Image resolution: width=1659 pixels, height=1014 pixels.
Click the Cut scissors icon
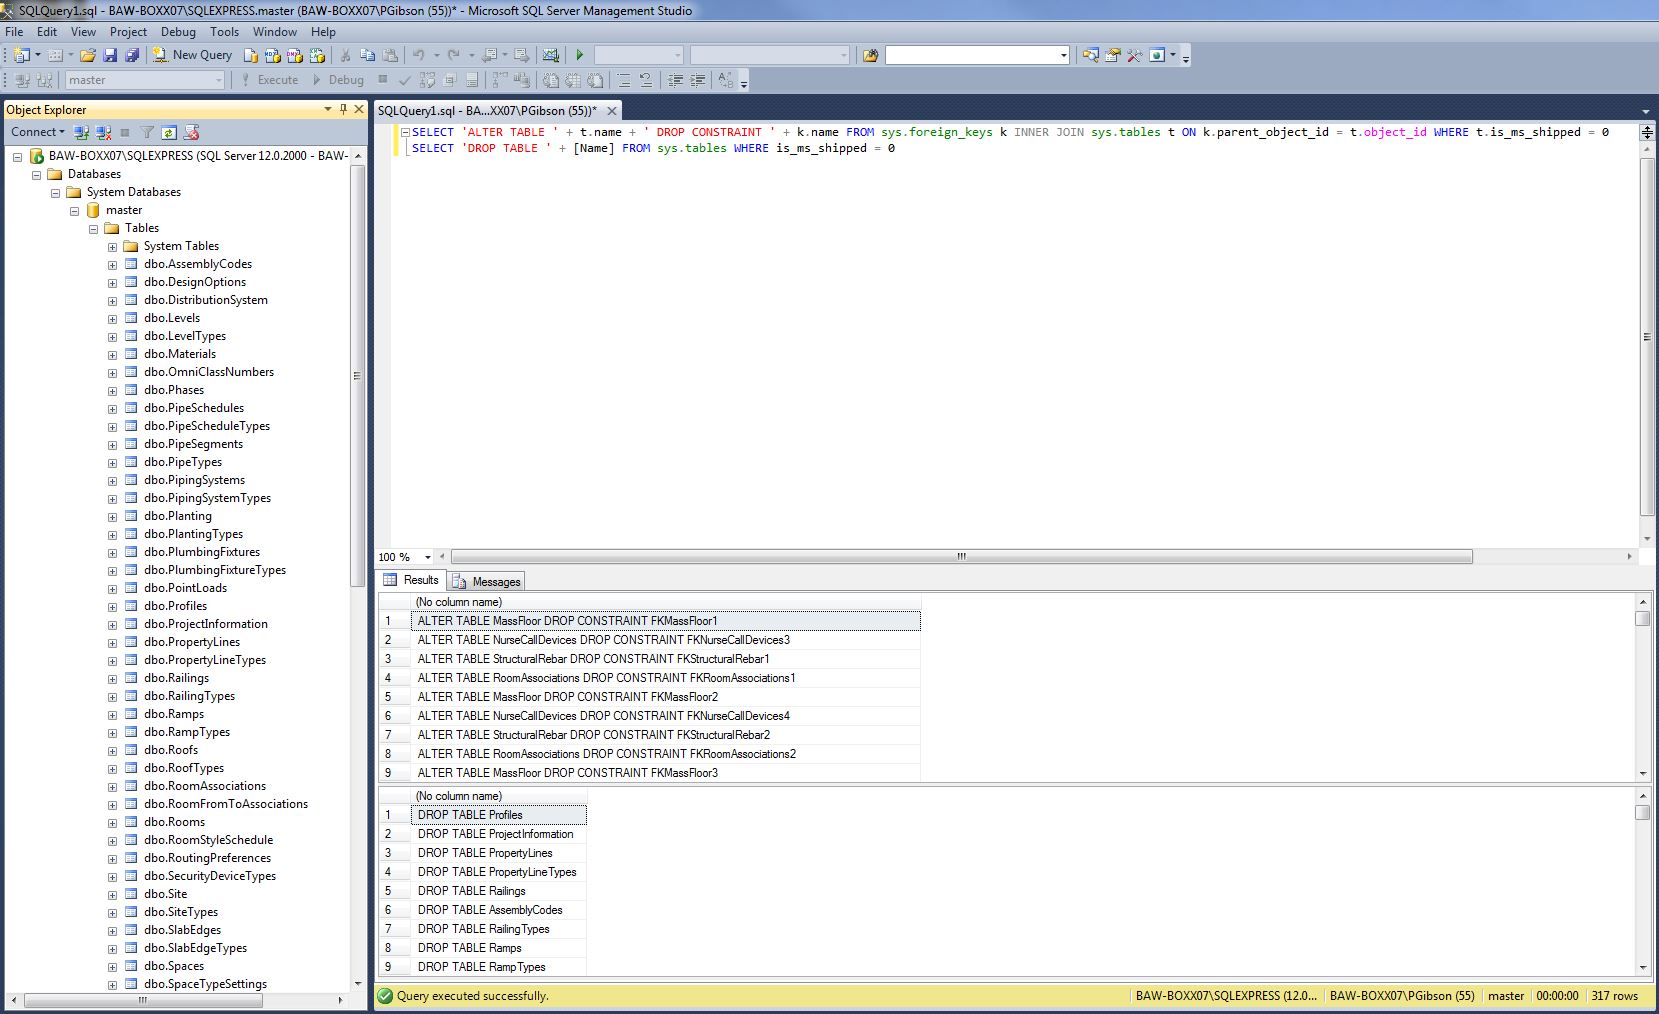pos(345,55)
